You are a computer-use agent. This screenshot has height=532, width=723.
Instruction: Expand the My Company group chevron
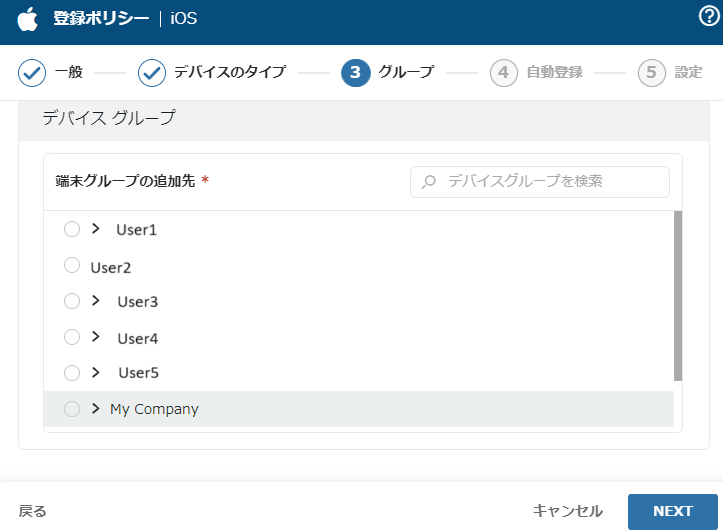pyautogui.click(x=95, y=408)
